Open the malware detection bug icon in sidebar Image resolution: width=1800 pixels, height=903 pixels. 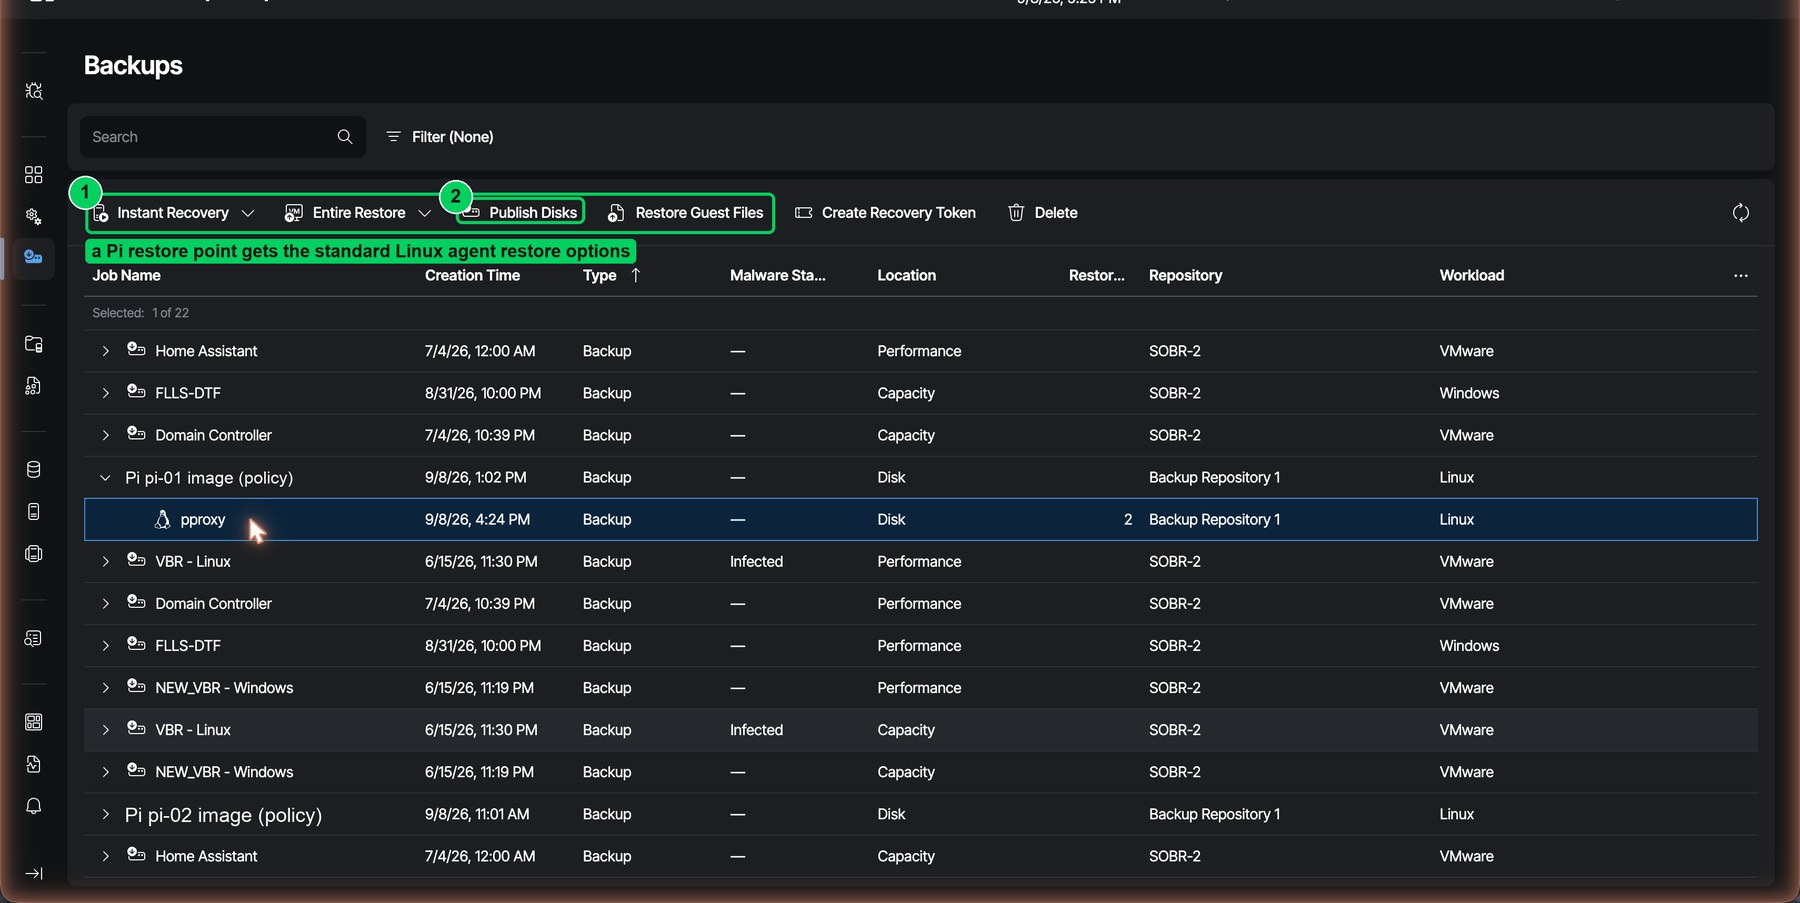[34, 91]
